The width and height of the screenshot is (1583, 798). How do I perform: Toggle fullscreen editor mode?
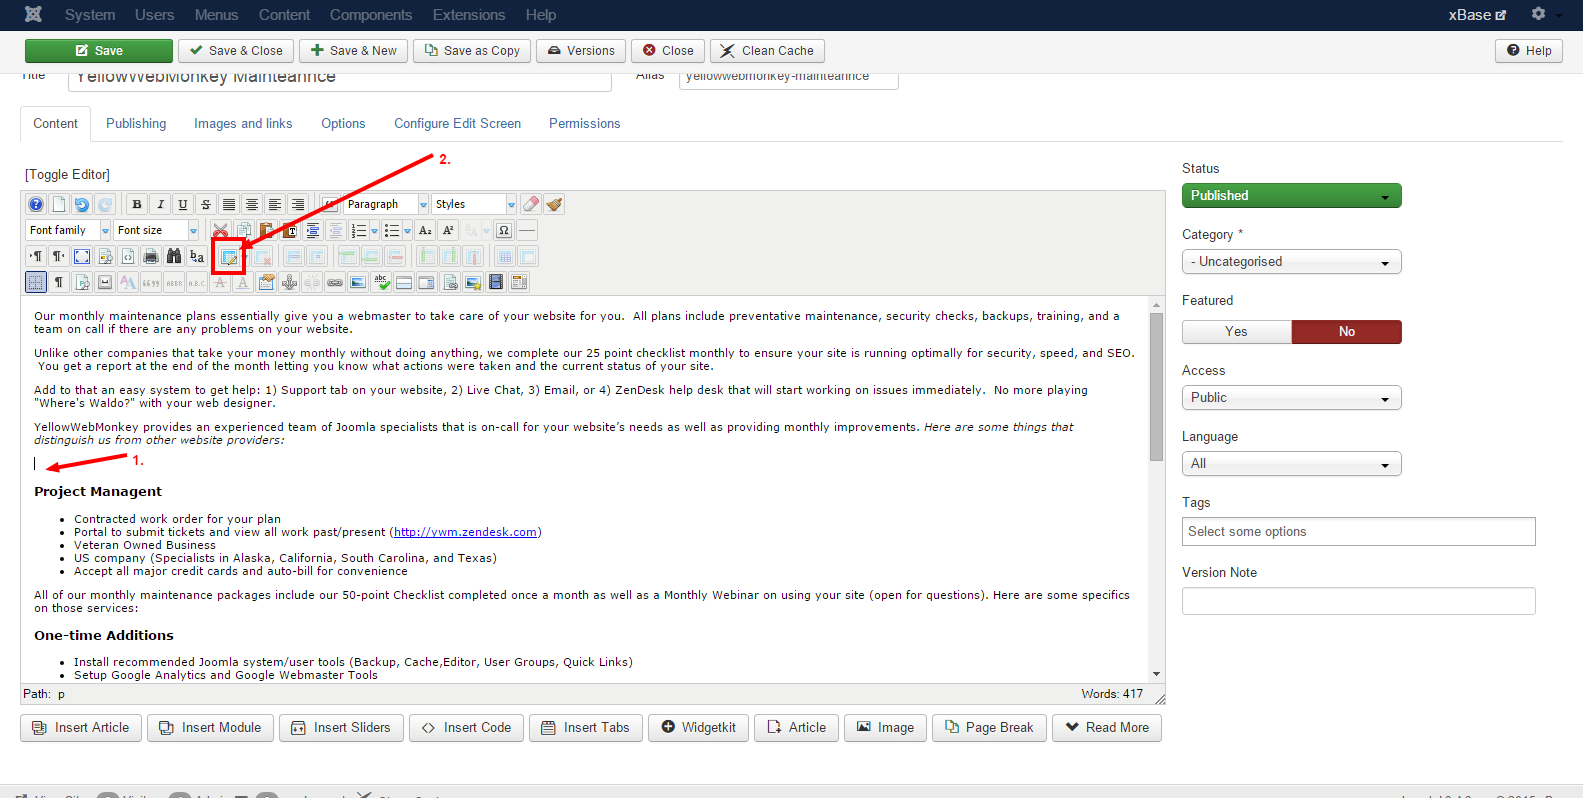point(82,256)
